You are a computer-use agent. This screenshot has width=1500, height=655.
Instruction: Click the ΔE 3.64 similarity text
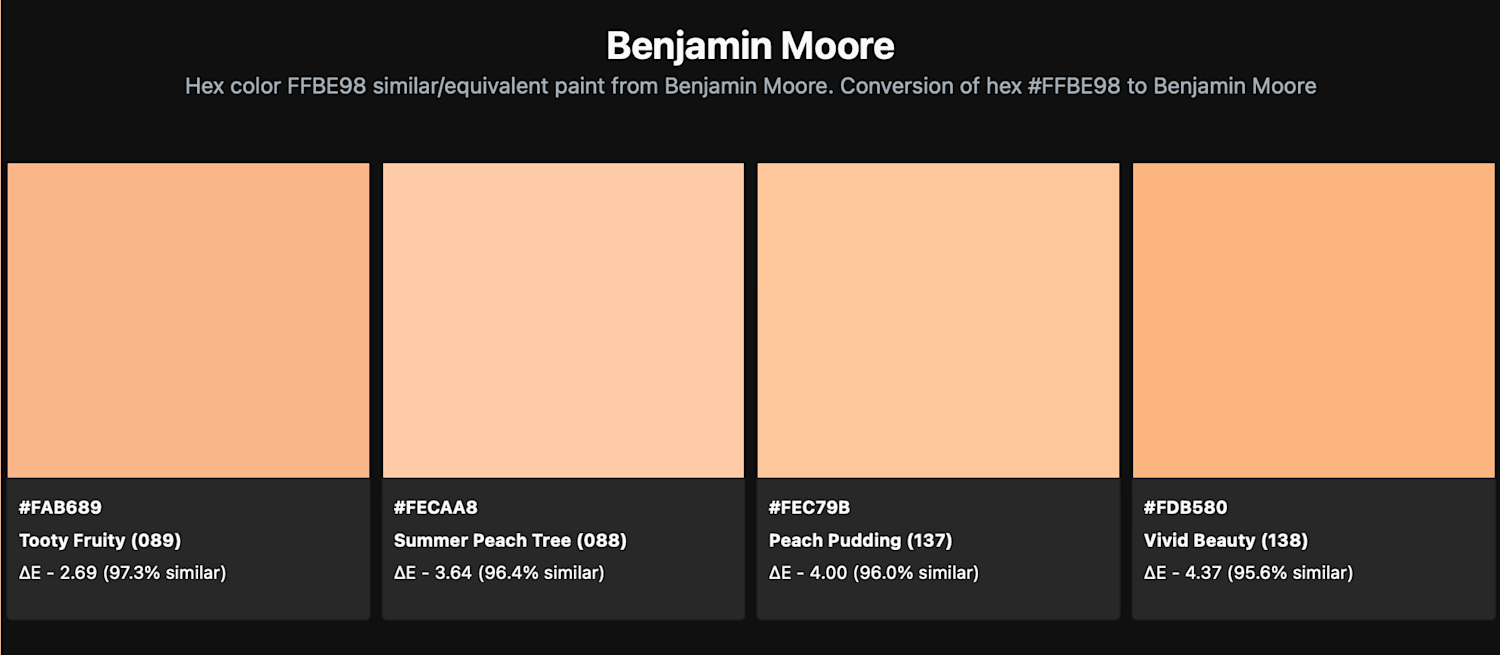tap(499, 573)
